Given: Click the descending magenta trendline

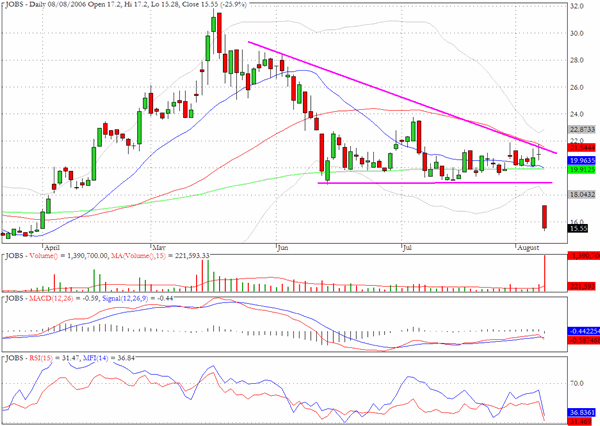Looking at the screenshot, I should coord(402,98).
